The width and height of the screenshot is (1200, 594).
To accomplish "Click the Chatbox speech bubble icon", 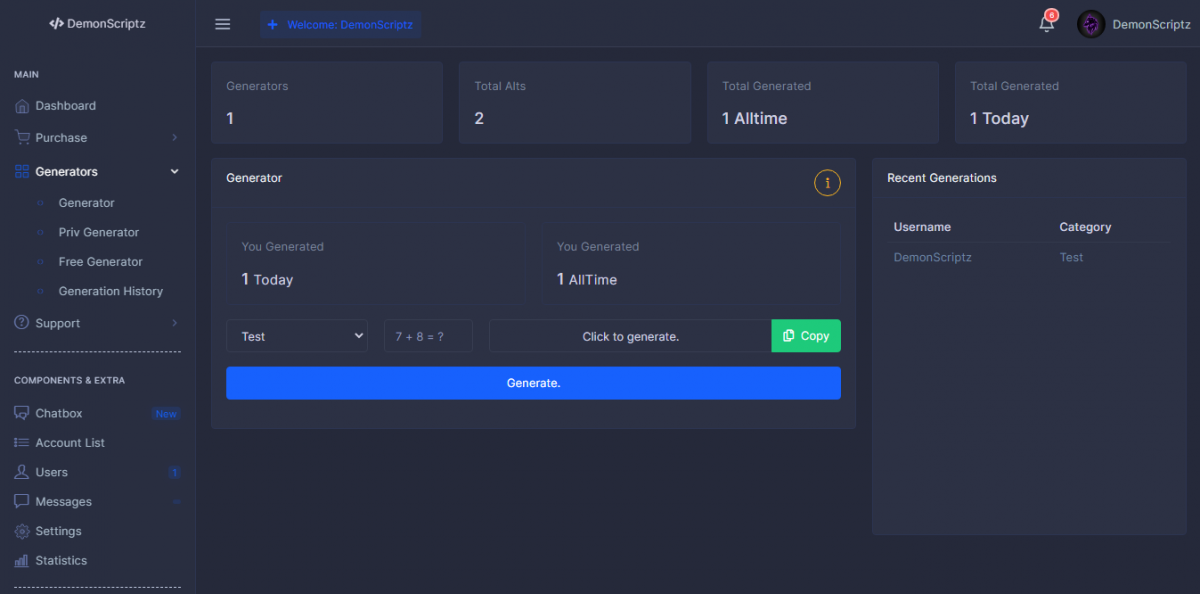I will click(22, 413).
